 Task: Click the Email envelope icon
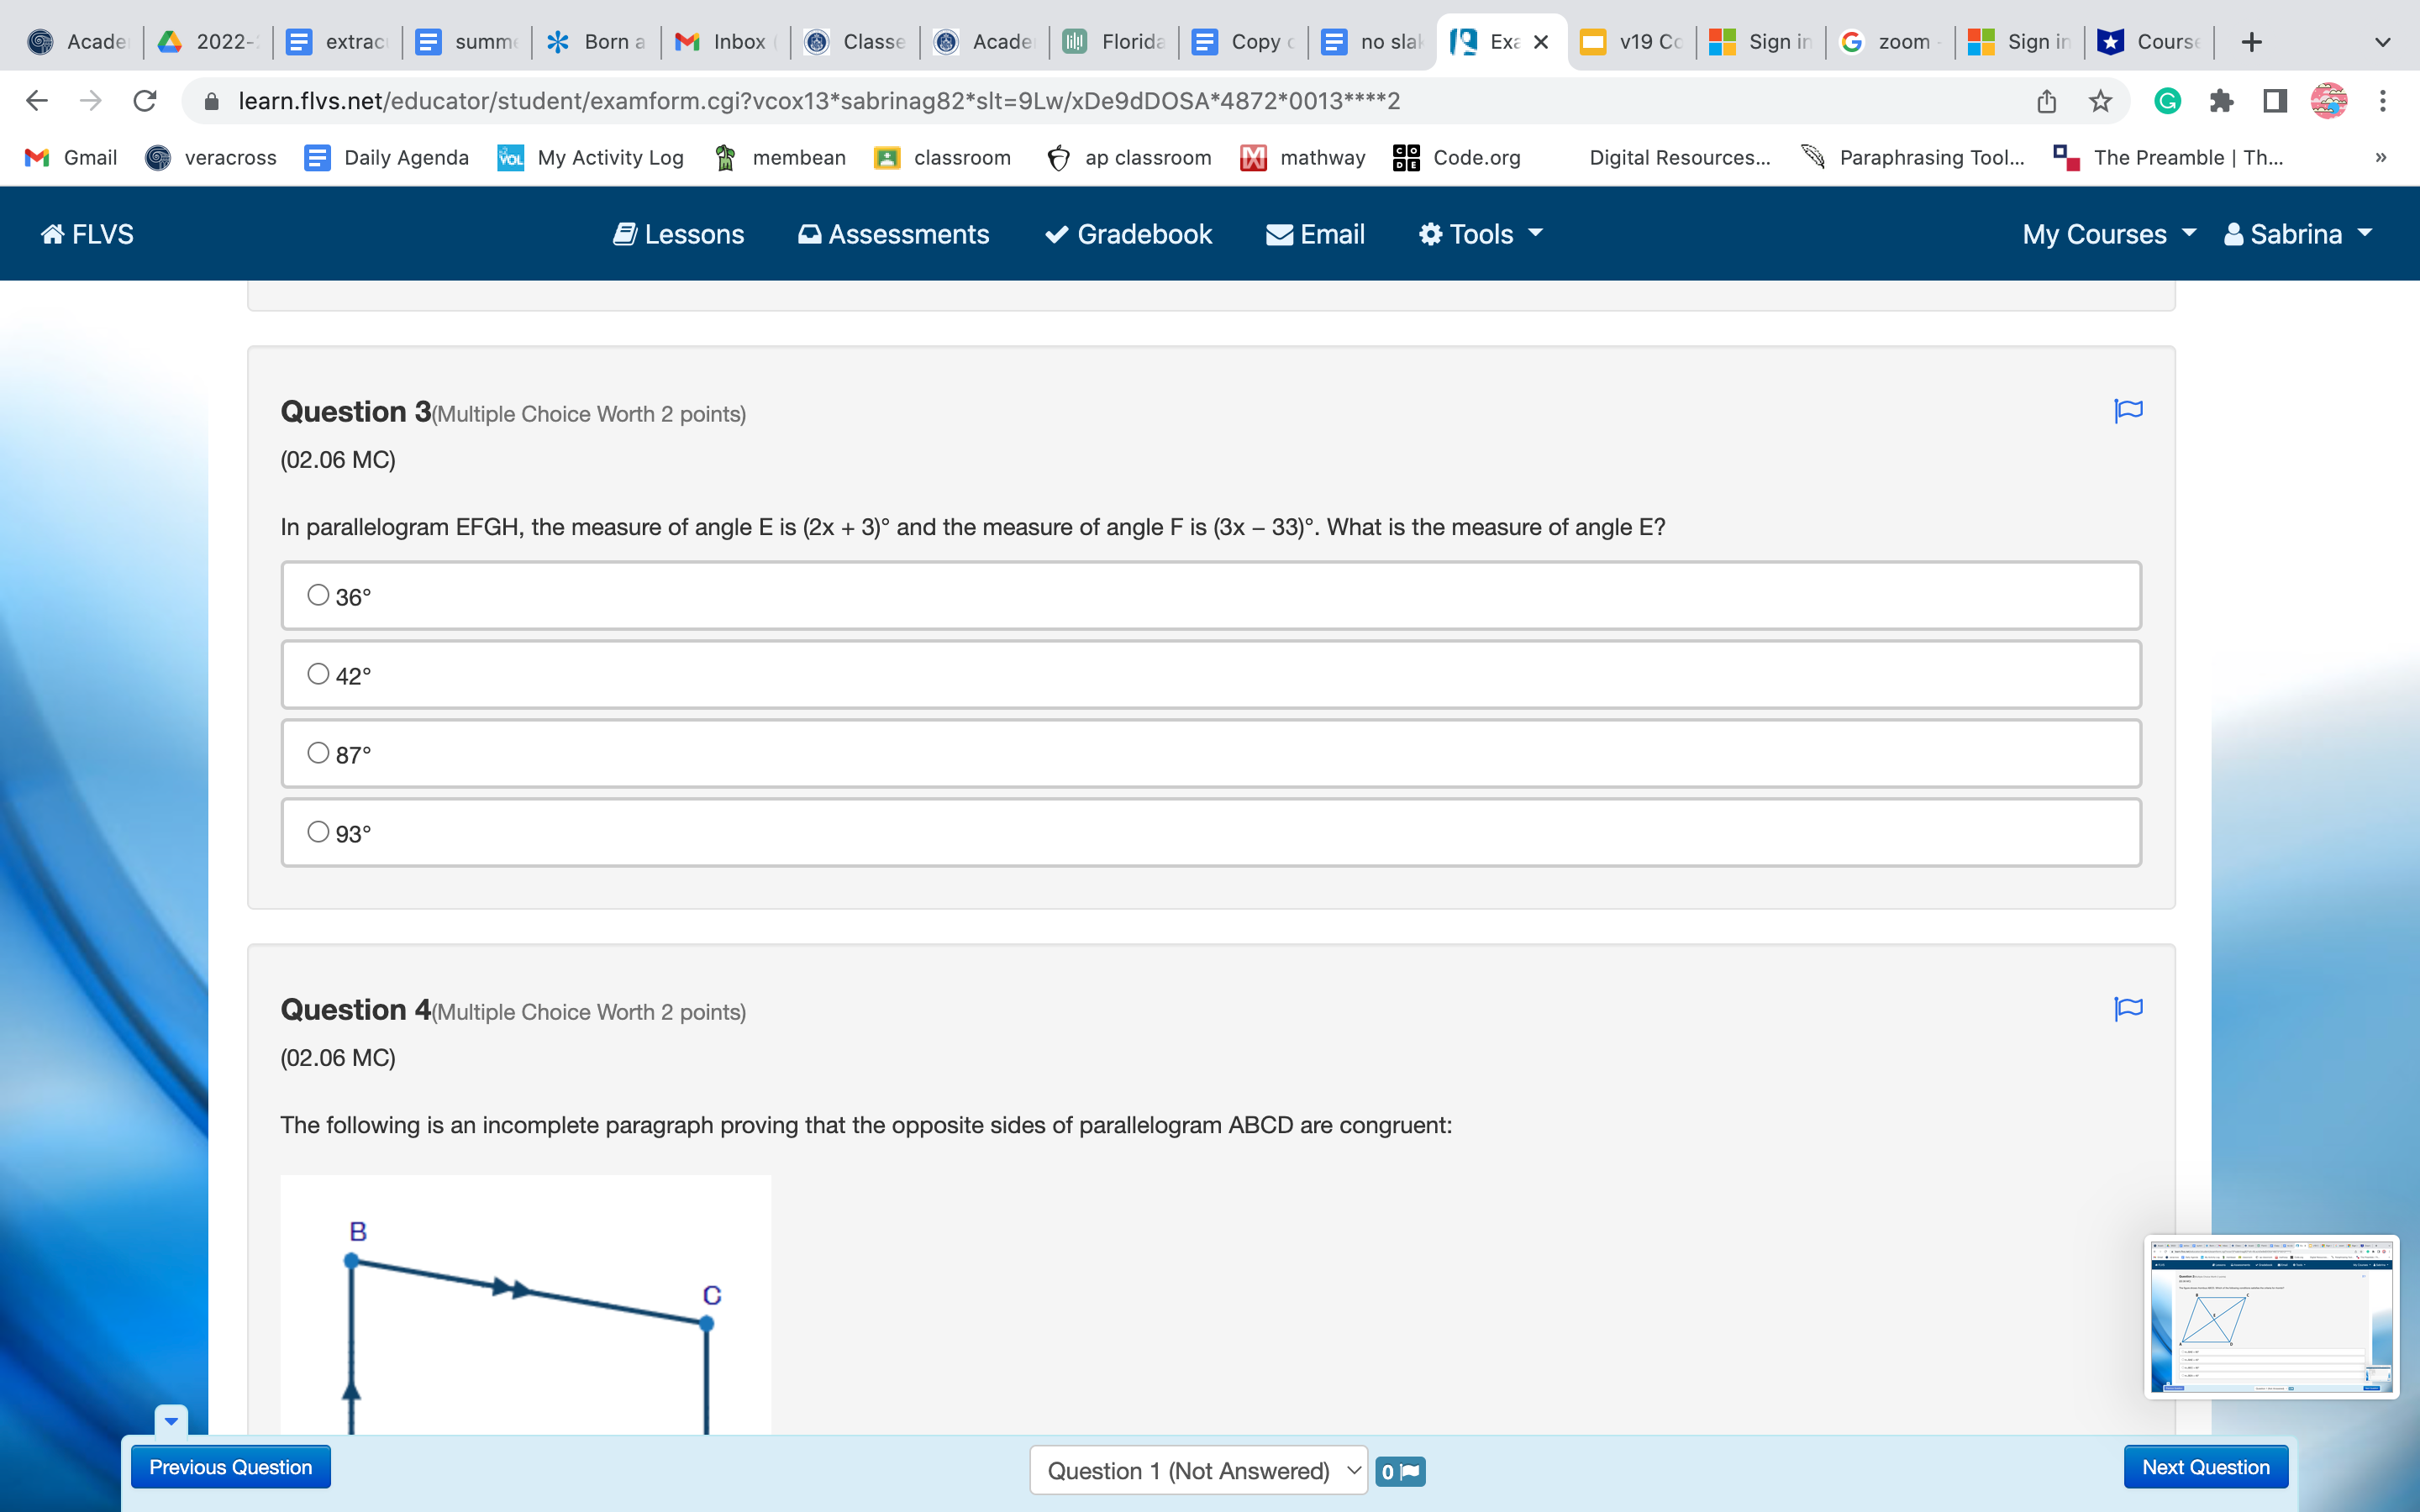pos(1279,234)
